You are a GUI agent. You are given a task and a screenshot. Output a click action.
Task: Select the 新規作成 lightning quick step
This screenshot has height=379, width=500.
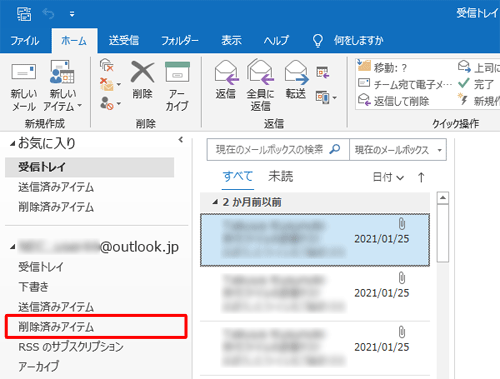click(x=479, y=101)
